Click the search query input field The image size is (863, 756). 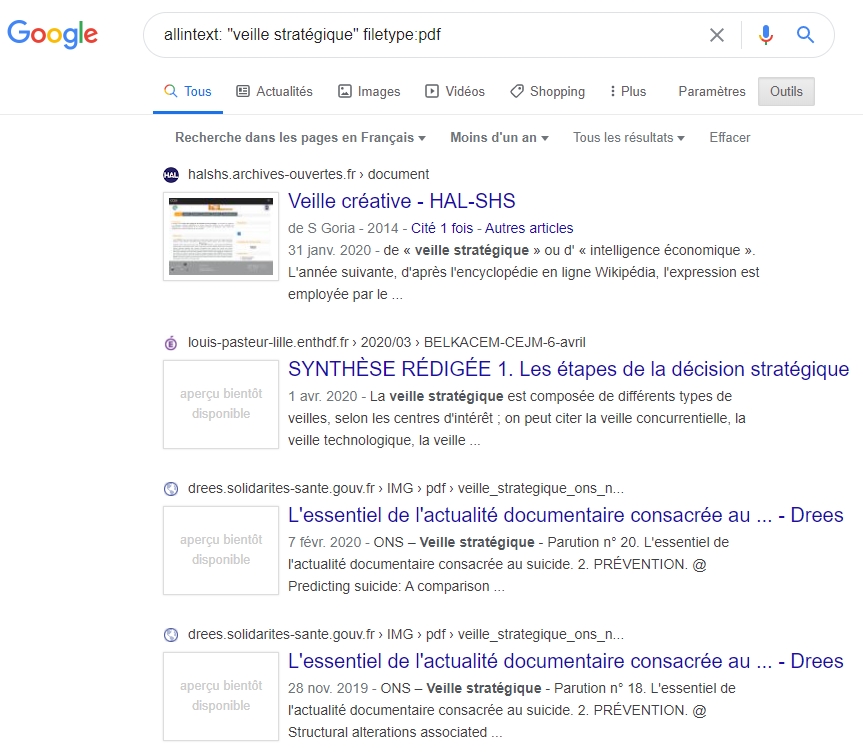pos(429,35)
